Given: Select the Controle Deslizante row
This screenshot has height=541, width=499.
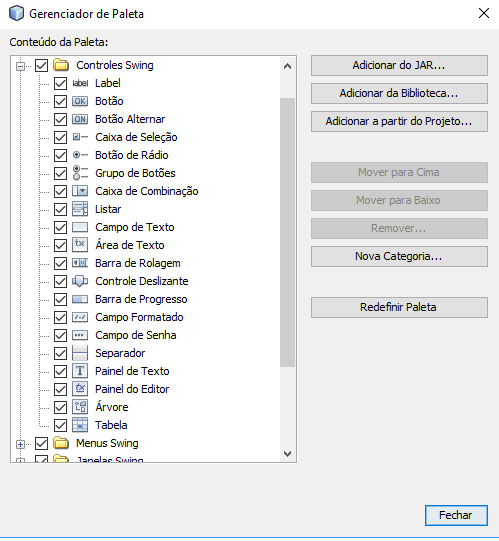Looking at the screenshot, I should (x=141, y=281).
